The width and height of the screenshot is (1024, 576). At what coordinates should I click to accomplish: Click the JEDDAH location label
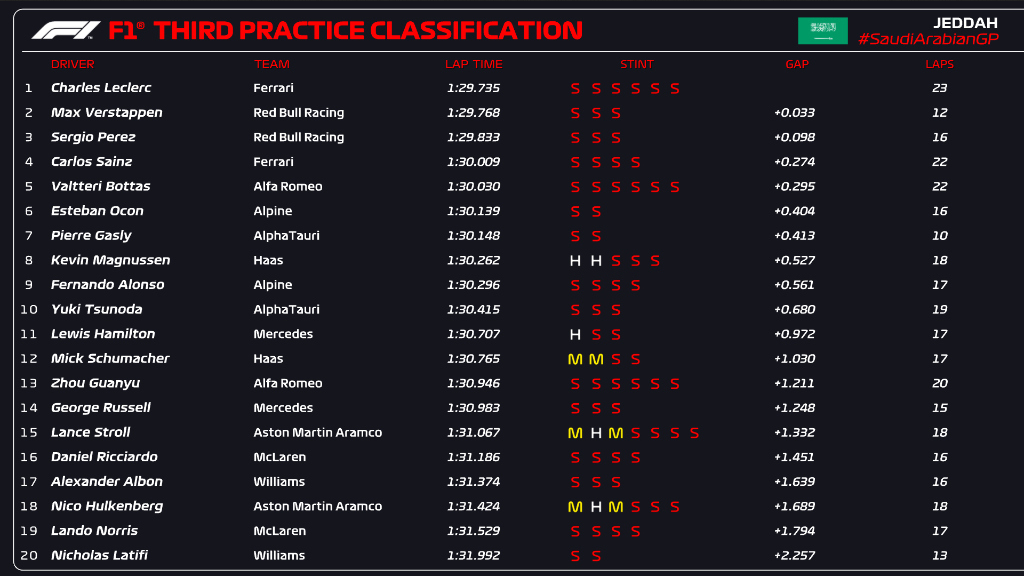pos(965,23)
